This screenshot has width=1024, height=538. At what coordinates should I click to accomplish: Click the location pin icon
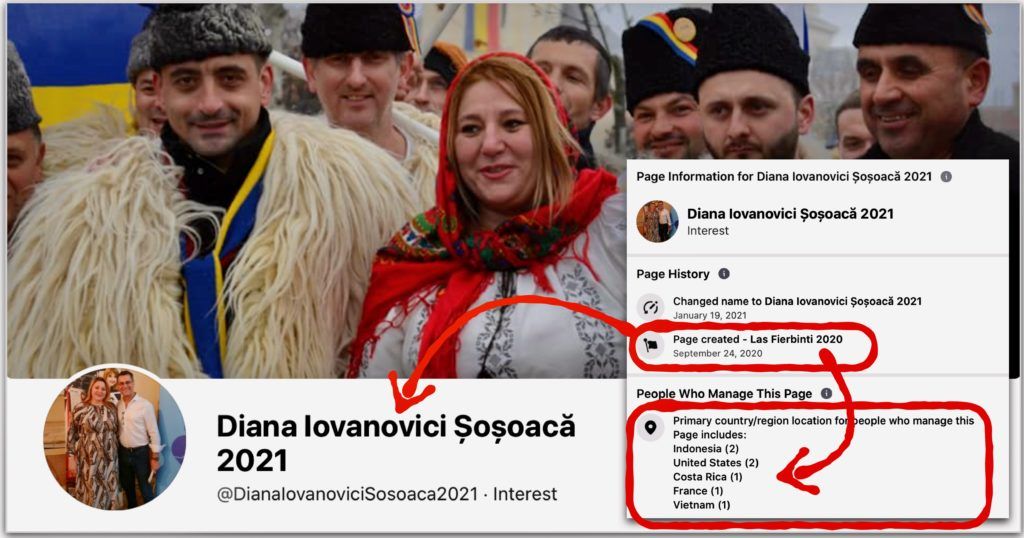(x=650, y=428)
